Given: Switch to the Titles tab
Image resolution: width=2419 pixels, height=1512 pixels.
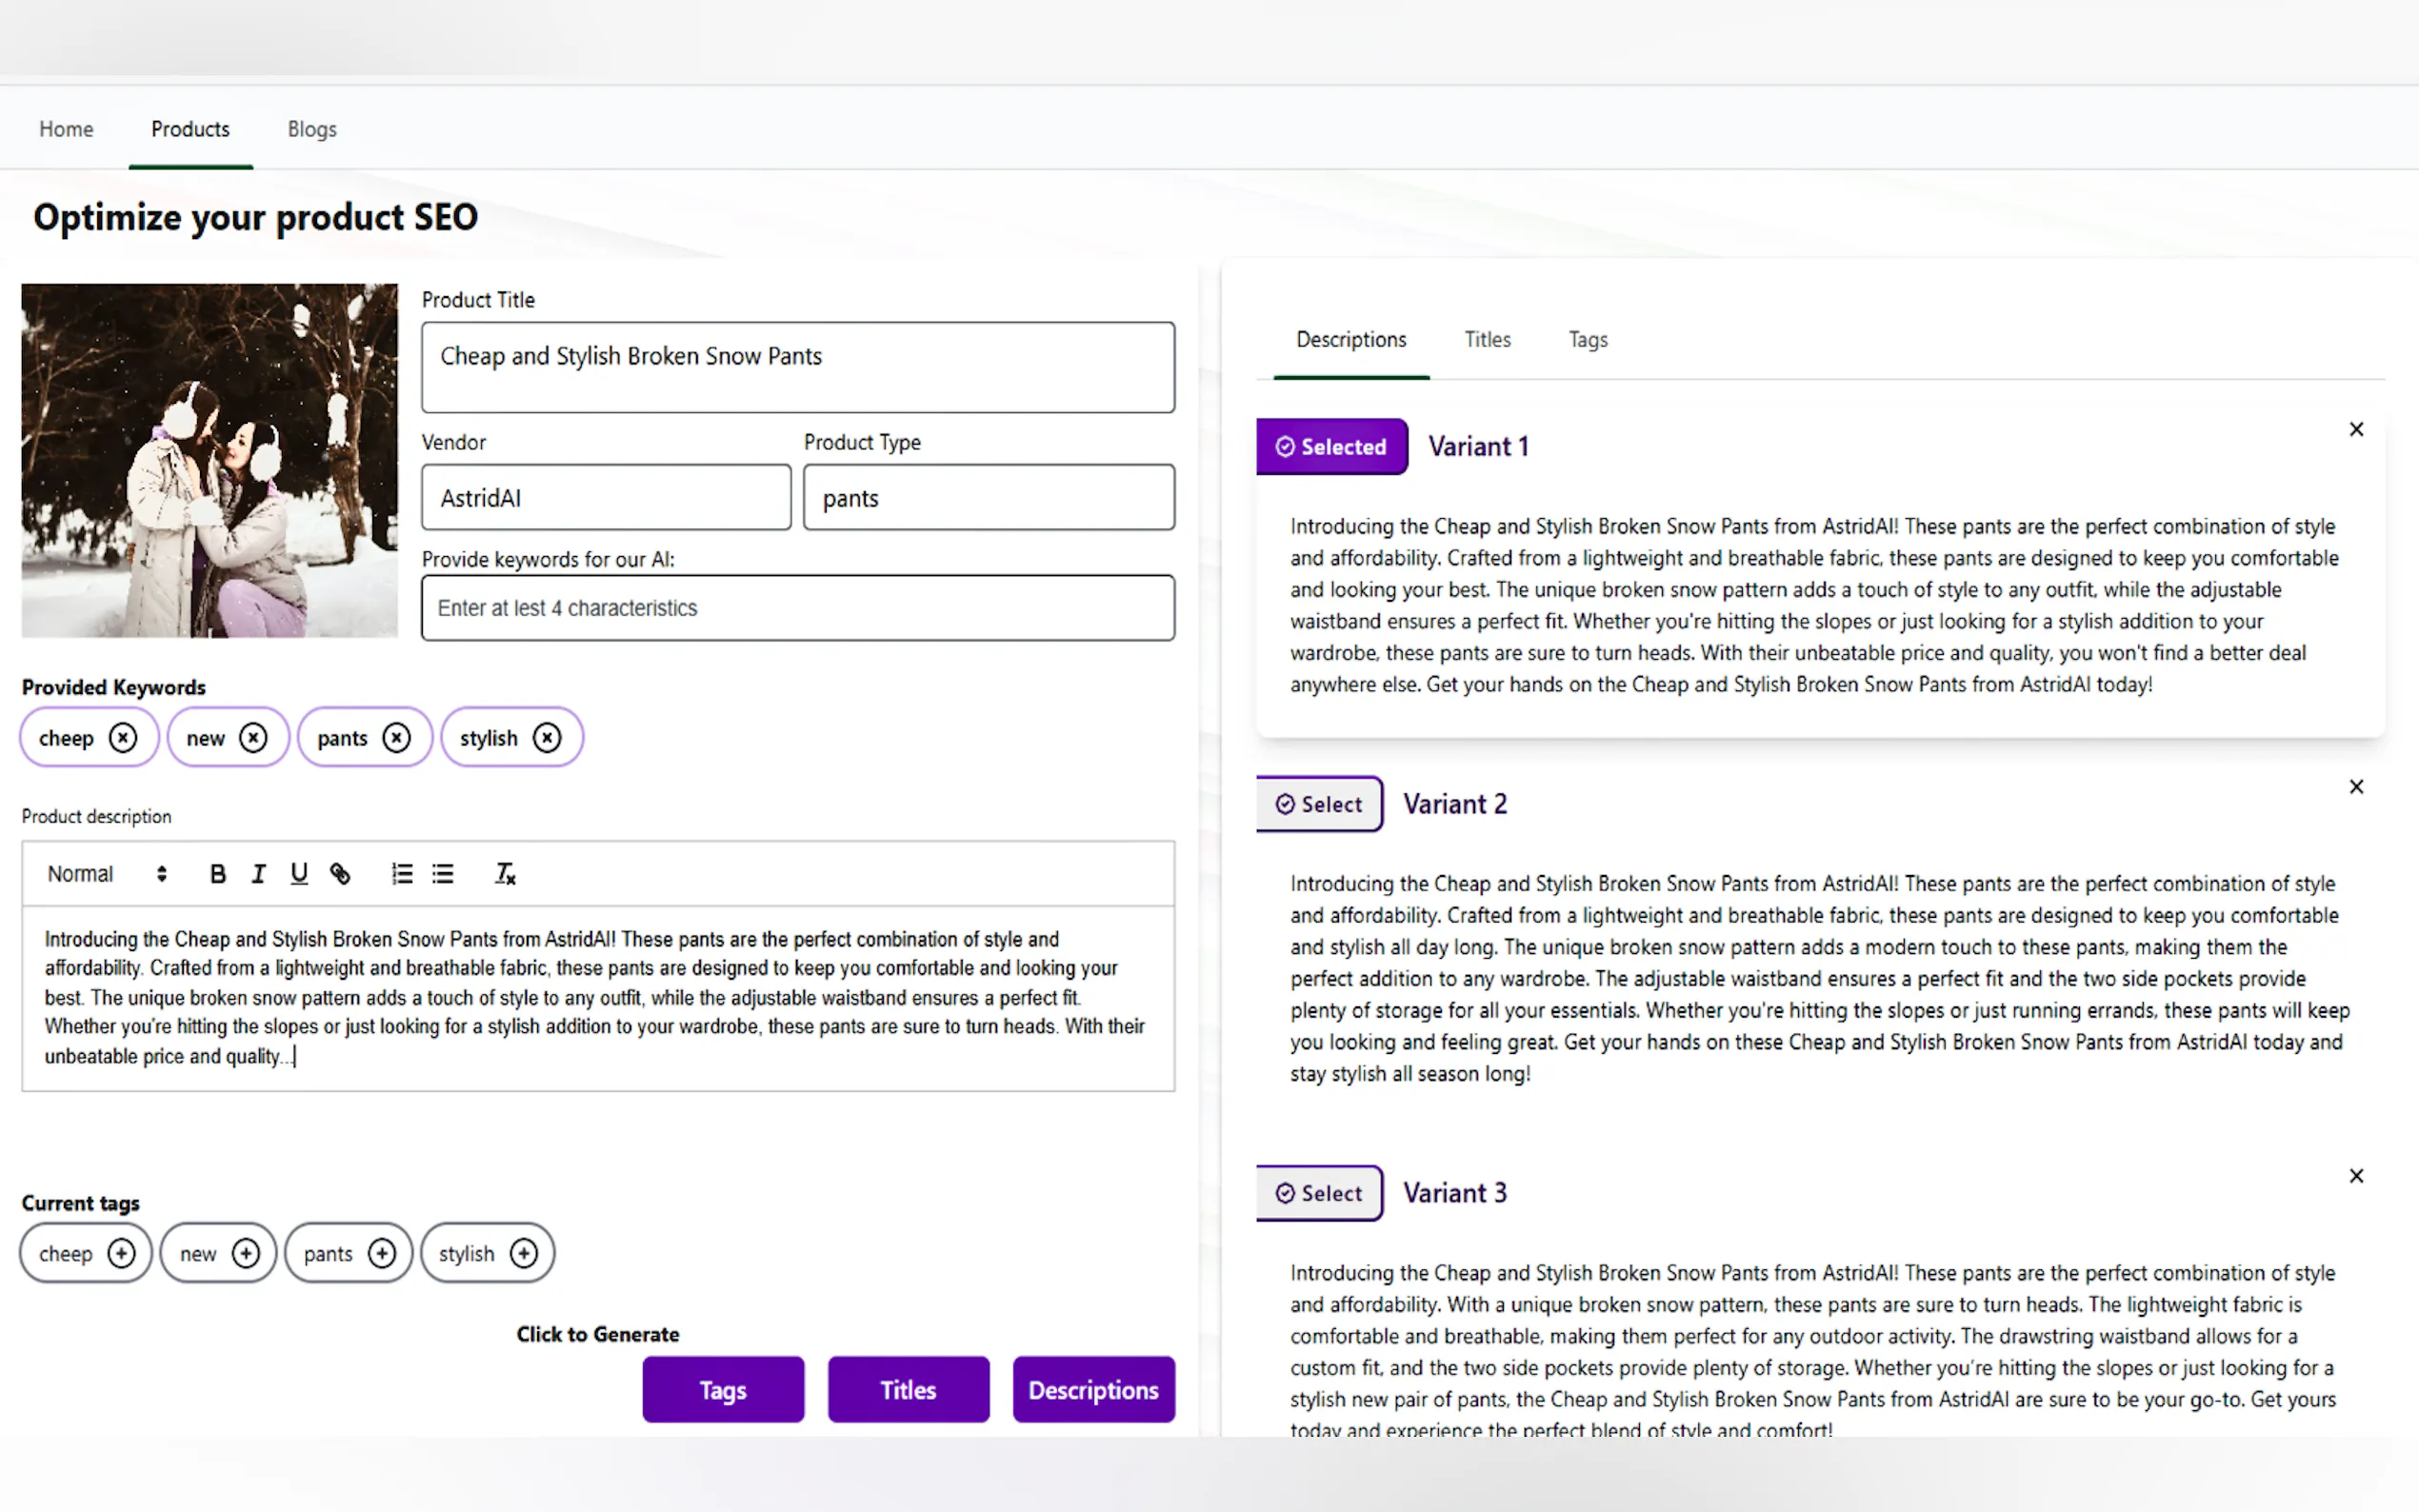Looking at the screenshot, I should (1487, 340).
